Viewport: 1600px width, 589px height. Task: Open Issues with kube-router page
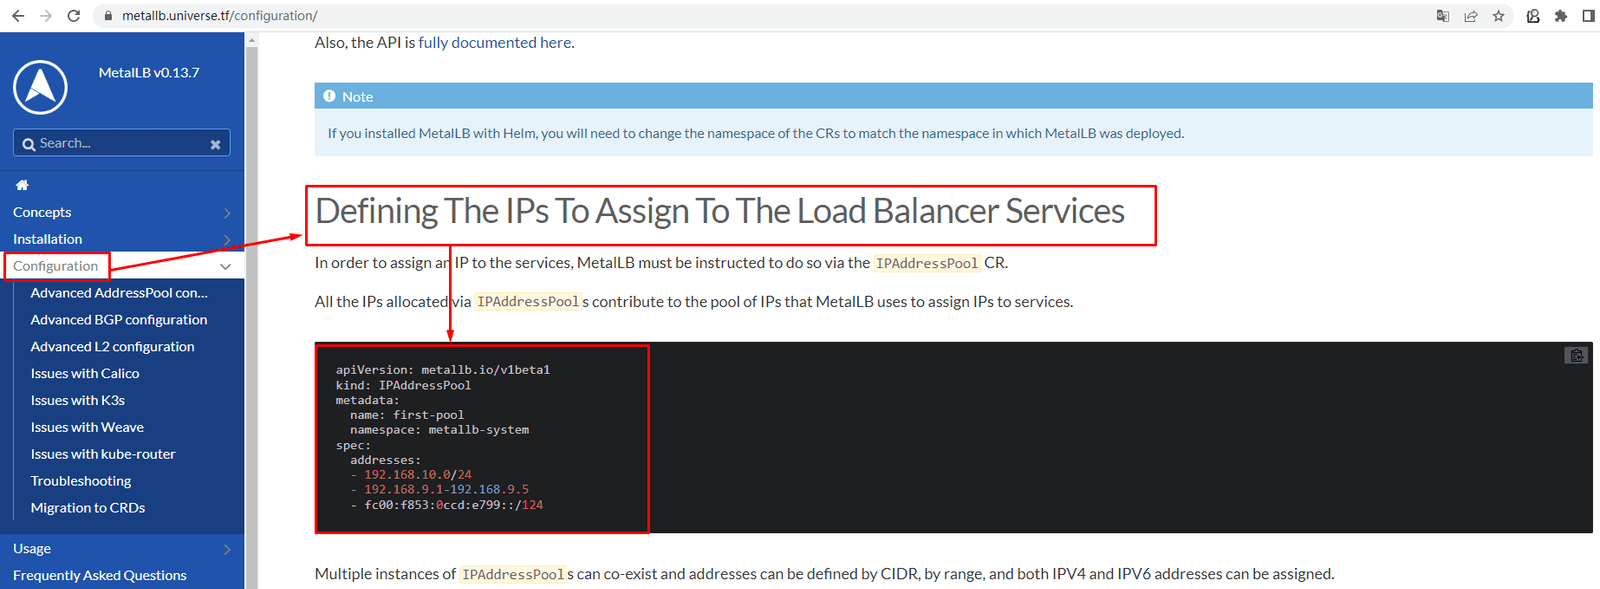(x=103, y=455)
